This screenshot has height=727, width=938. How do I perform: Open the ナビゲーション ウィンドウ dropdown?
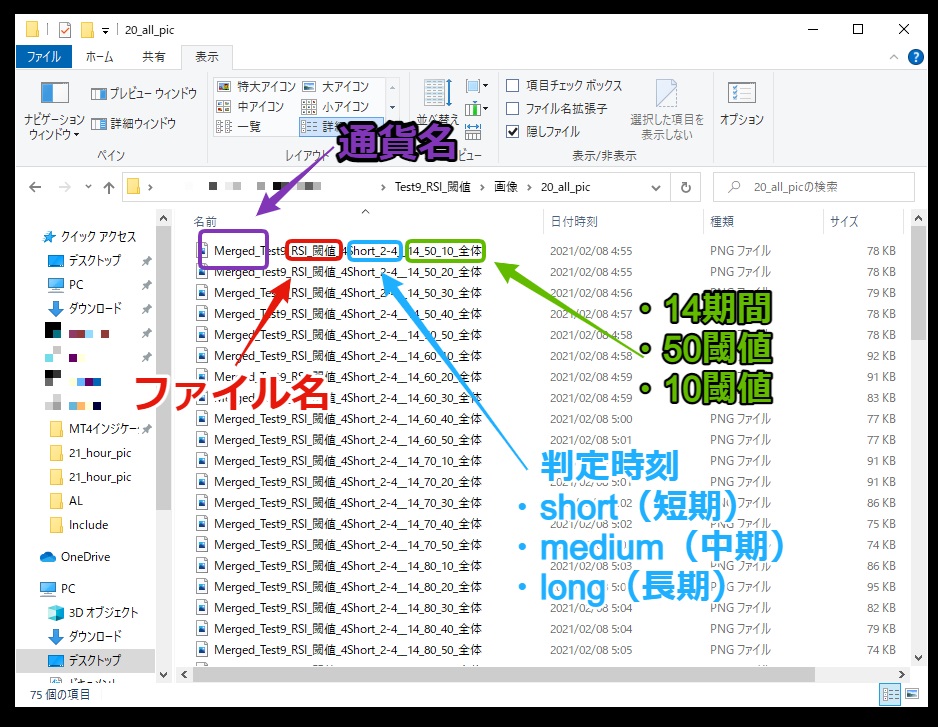click(54, 111)
